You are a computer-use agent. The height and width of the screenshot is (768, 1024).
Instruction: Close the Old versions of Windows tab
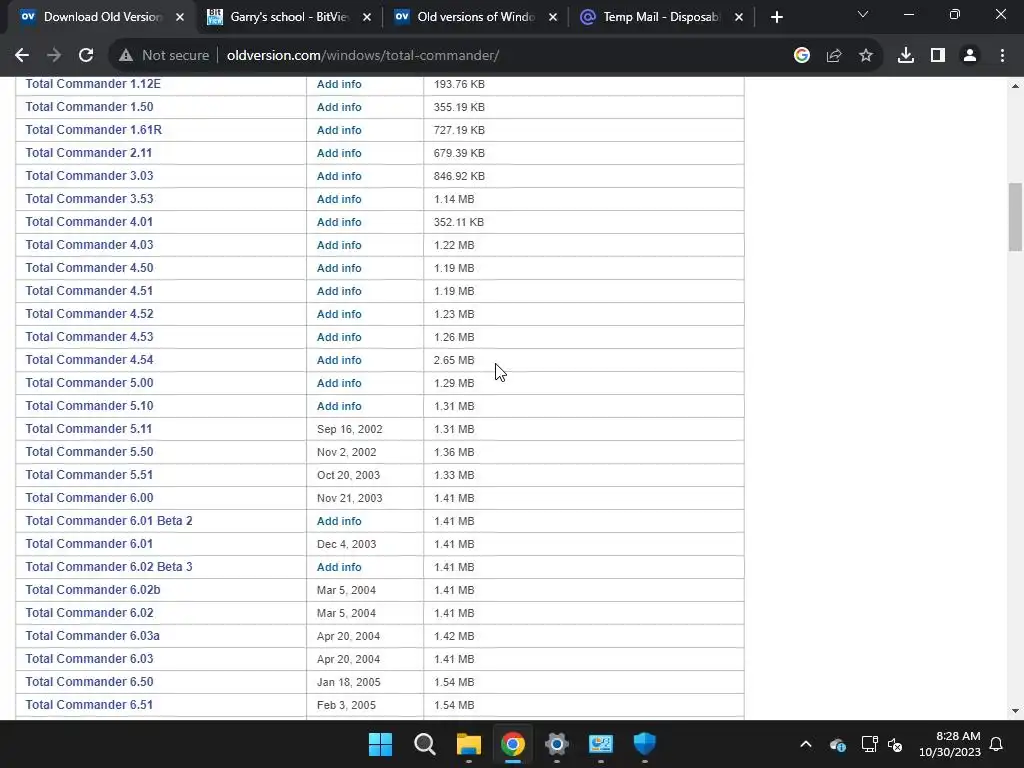pos(553,17)
